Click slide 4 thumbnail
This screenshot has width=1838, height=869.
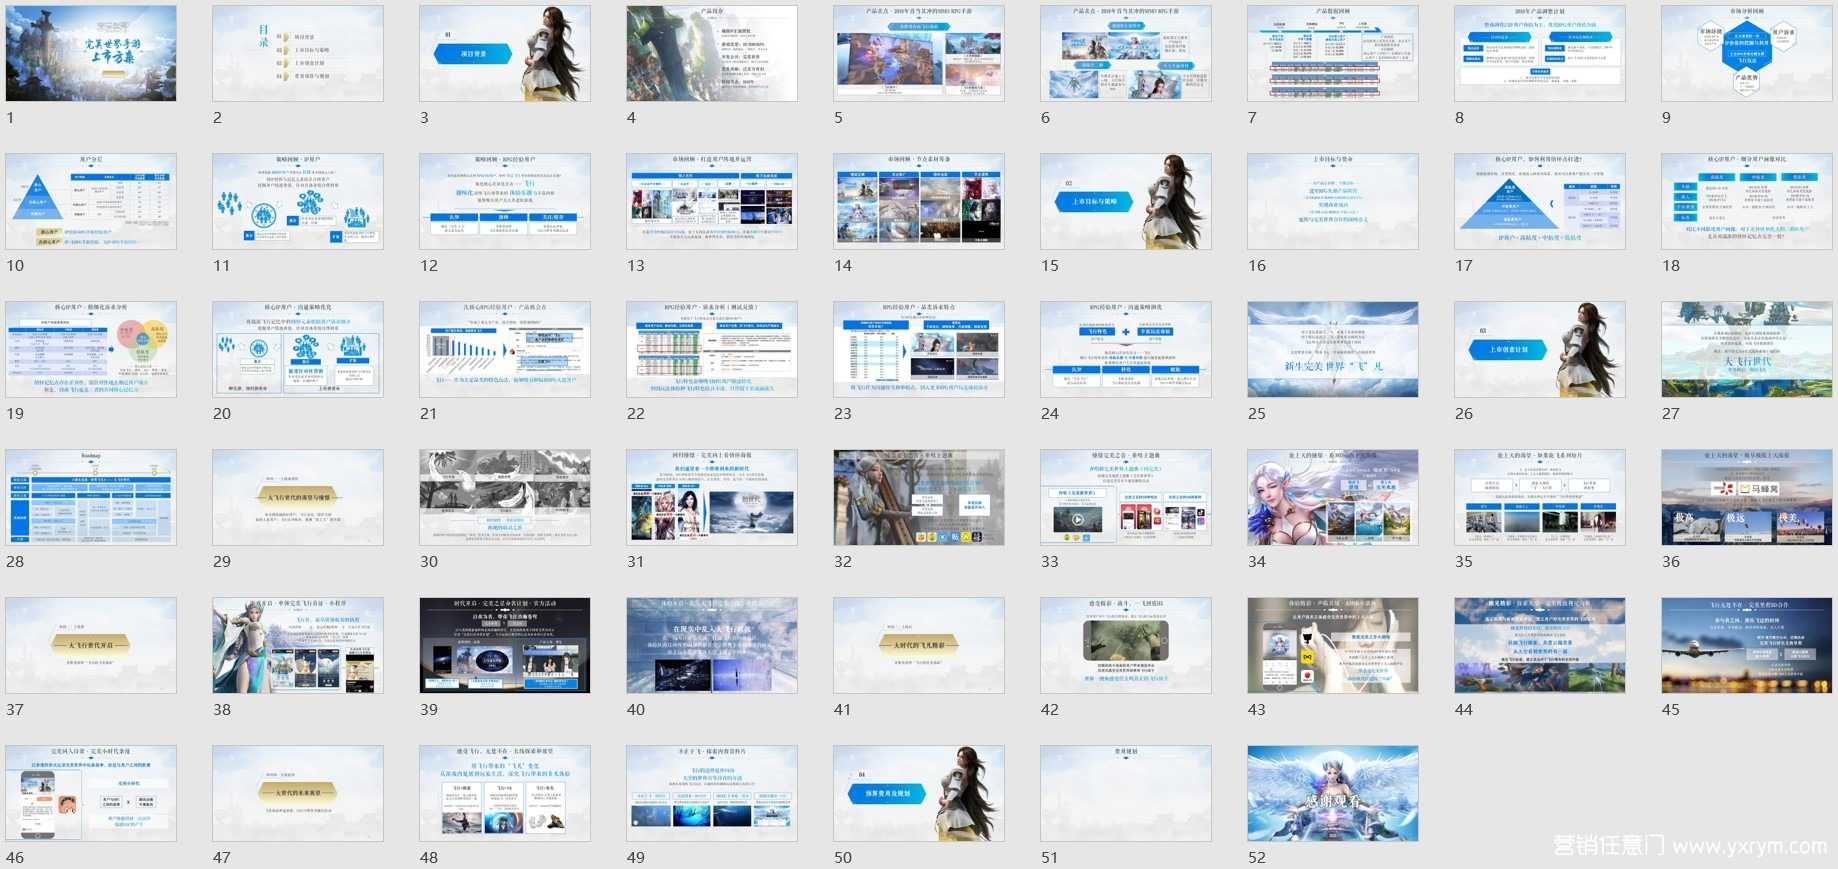coord(712,53)
